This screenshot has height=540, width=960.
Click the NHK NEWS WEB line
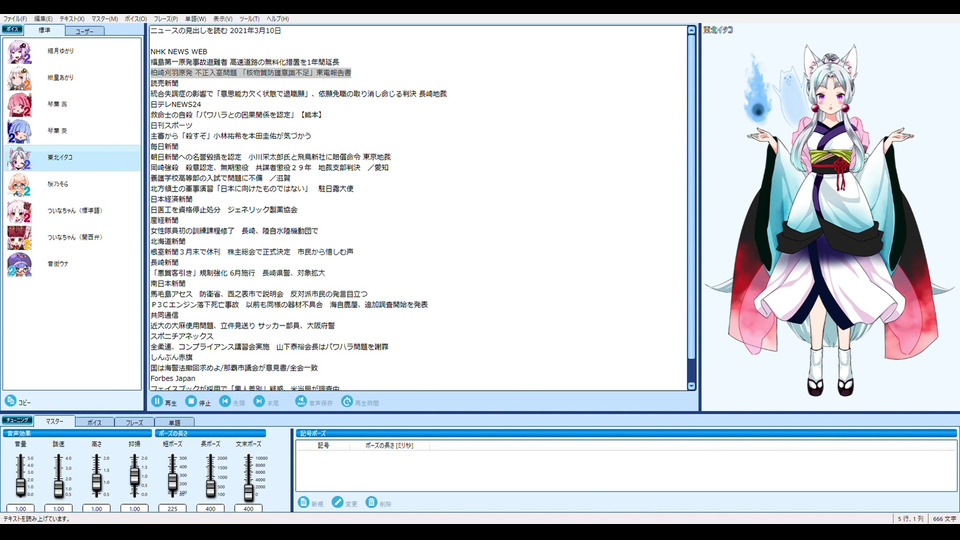point(179,52)
